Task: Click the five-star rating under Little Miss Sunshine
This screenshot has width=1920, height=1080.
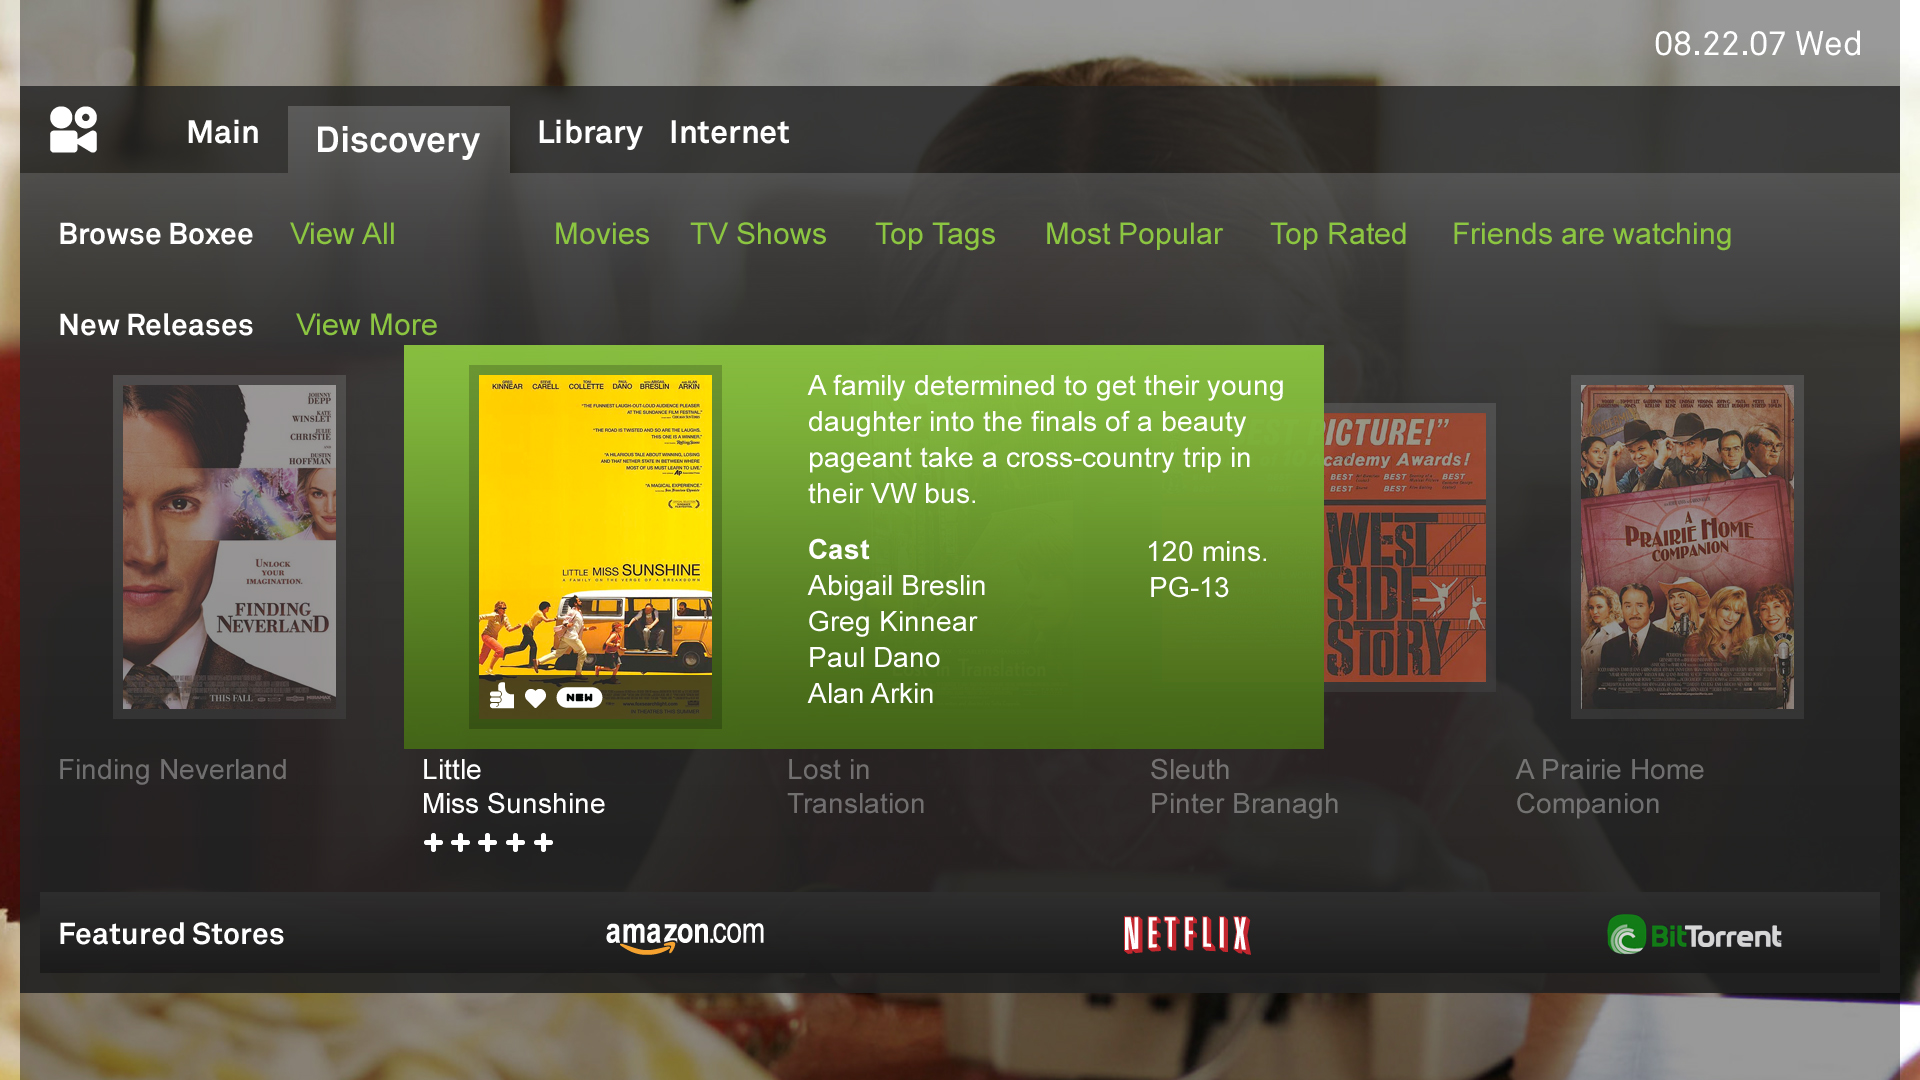Action: click(488, 843)
